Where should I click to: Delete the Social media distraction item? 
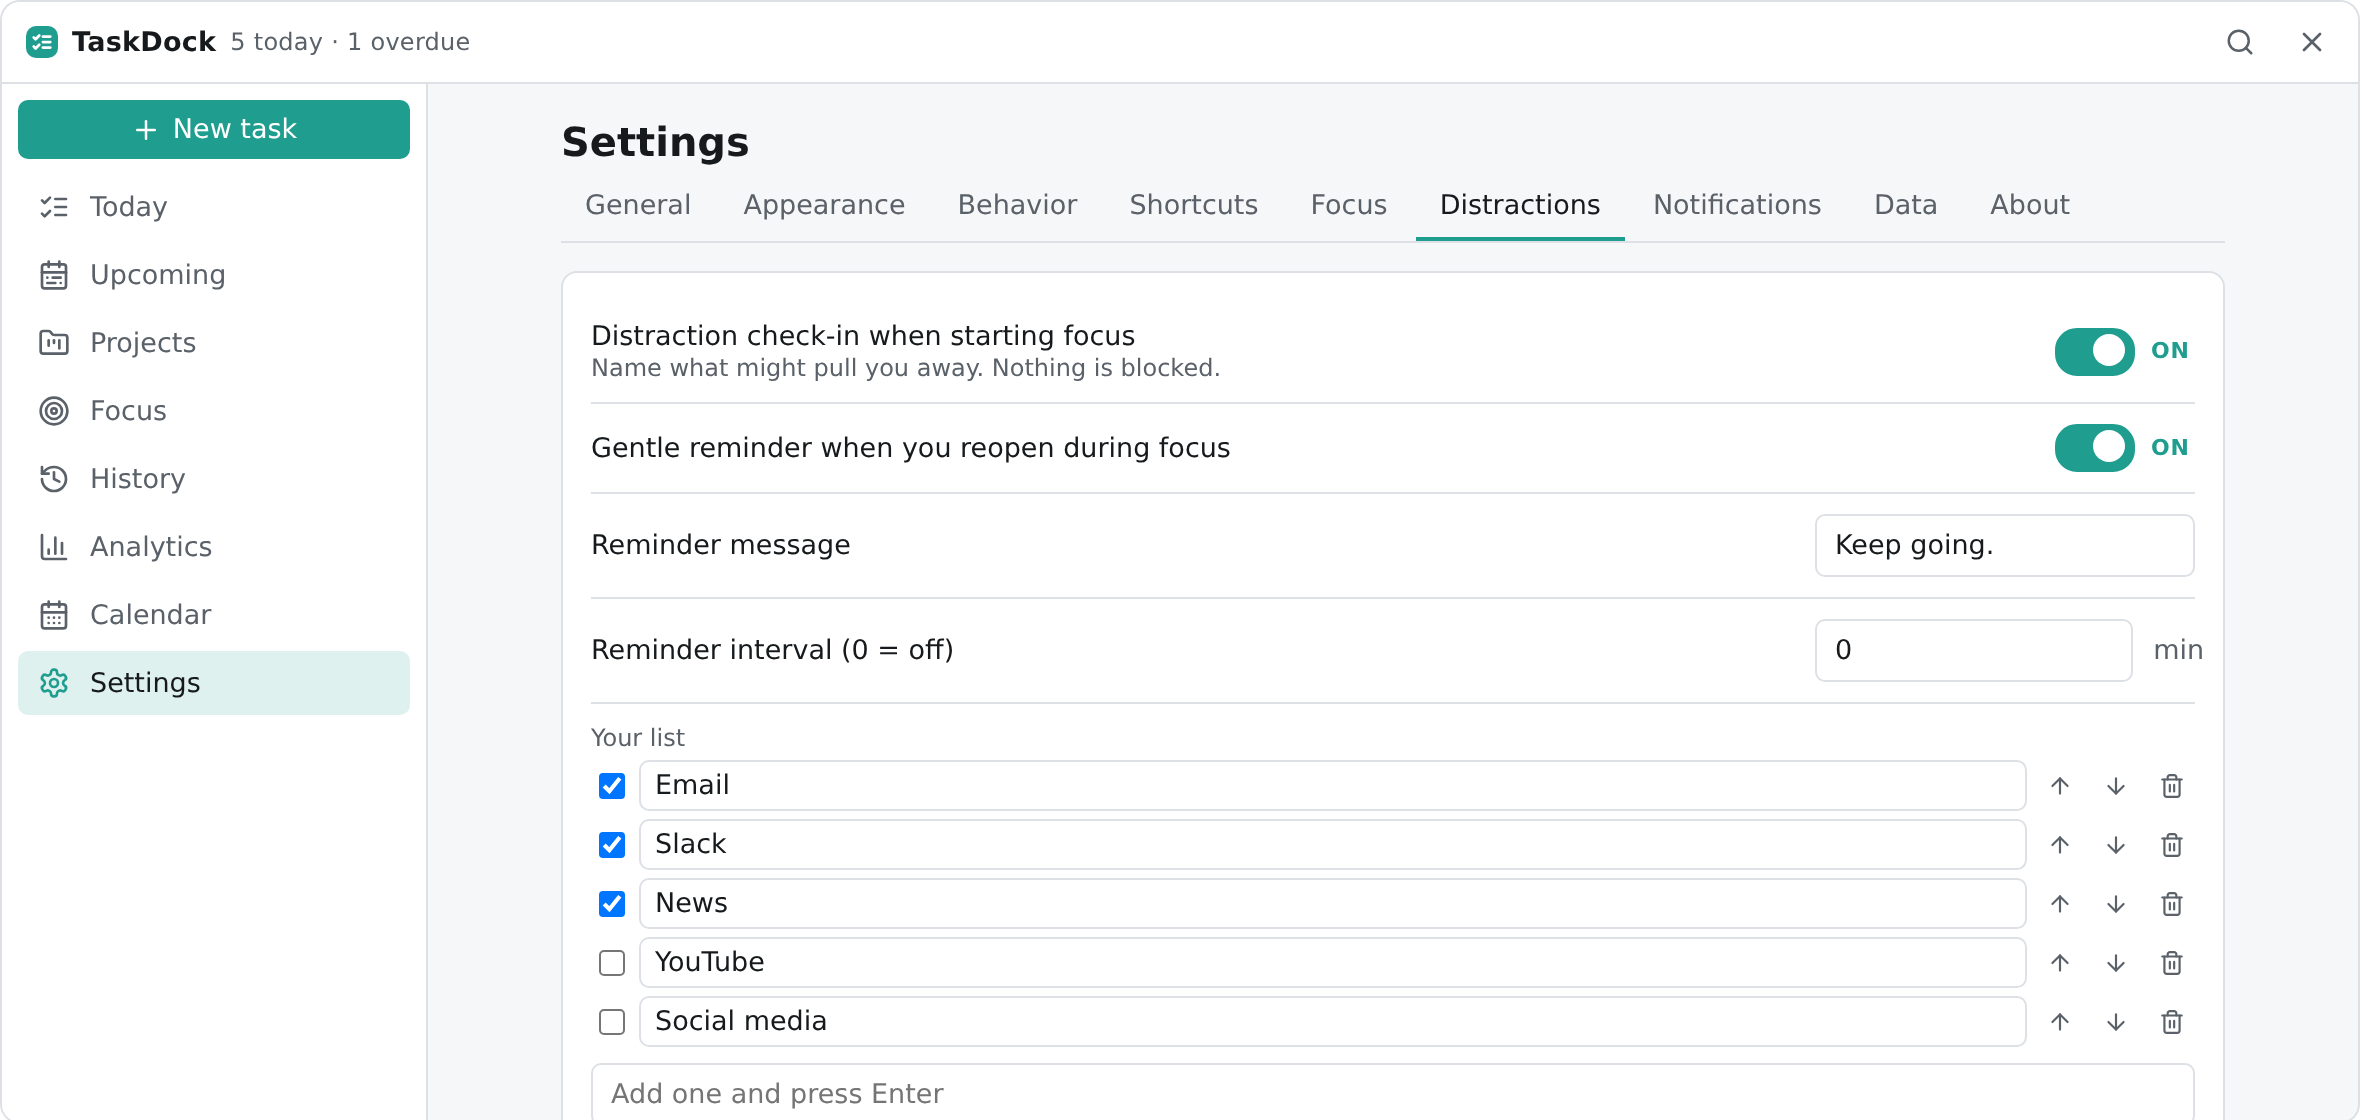coord(2172,1022)
